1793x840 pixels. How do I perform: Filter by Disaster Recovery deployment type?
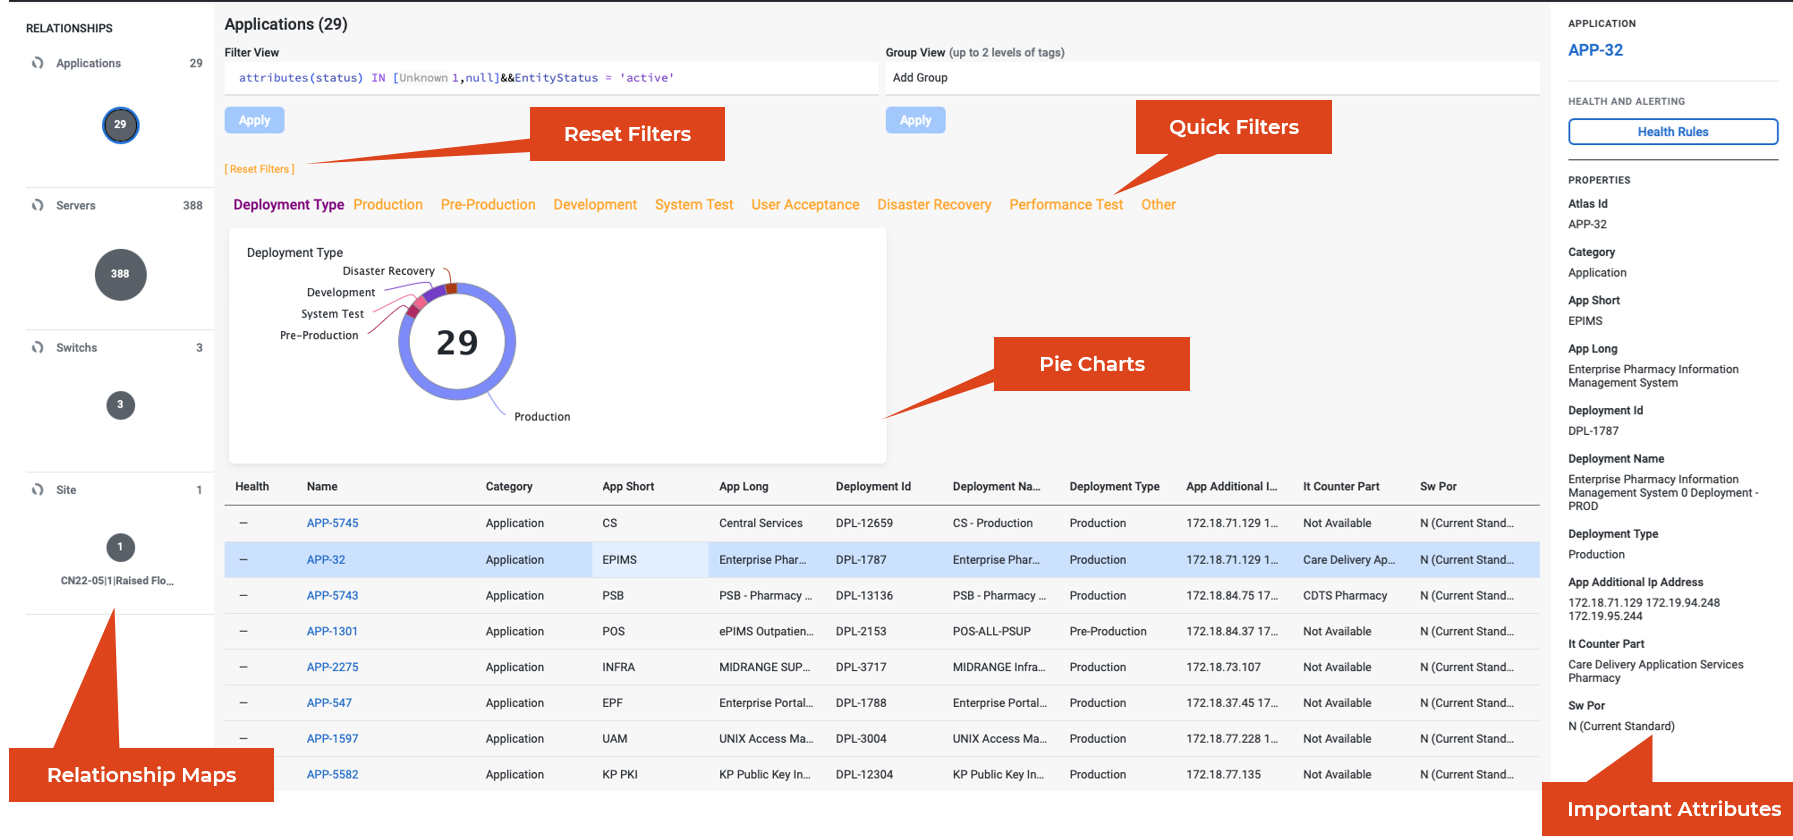pos(934,205)
